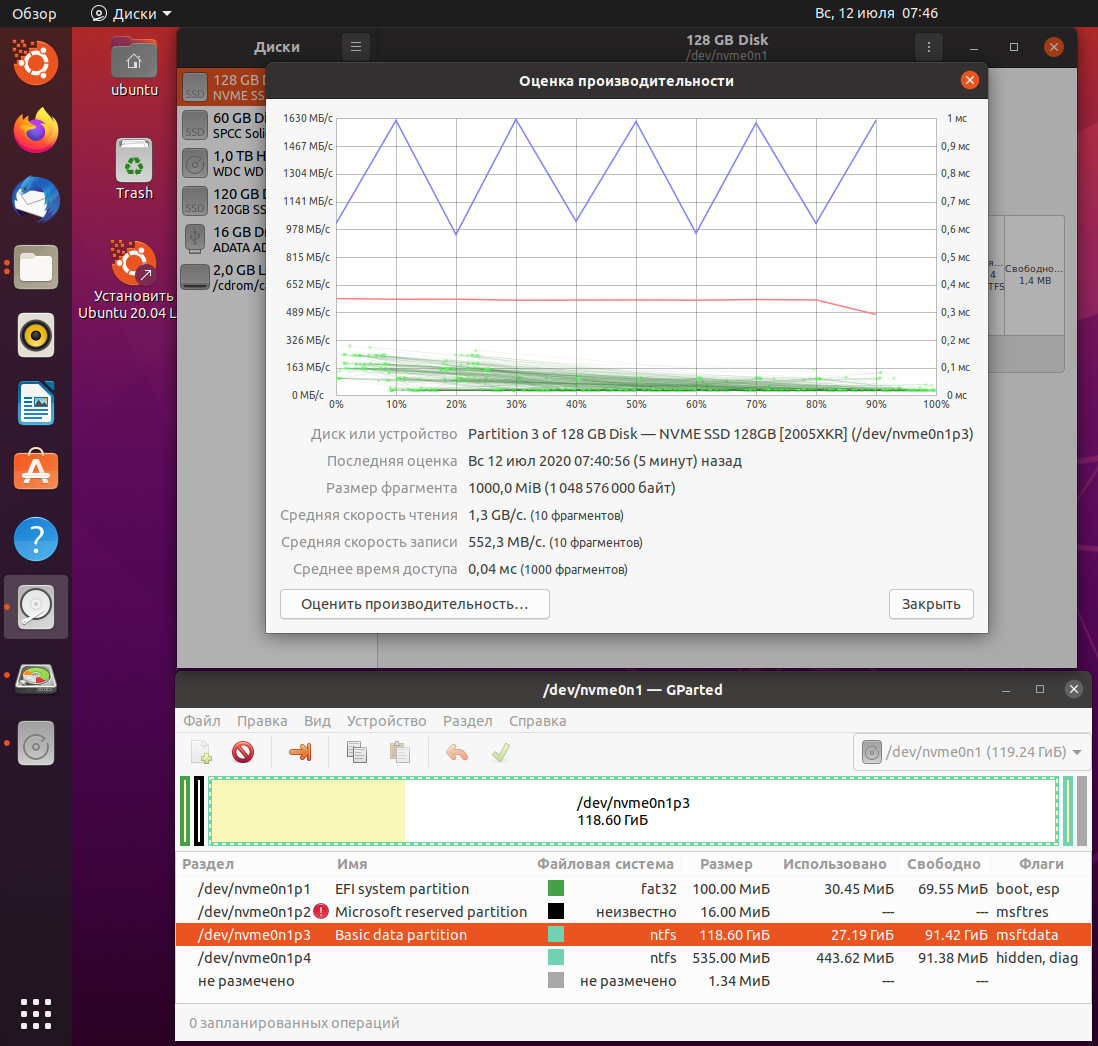Select the 16 GB ADATA USB drive in Disks
The width and height of the screenshot is (1098, 1046).
223,239
